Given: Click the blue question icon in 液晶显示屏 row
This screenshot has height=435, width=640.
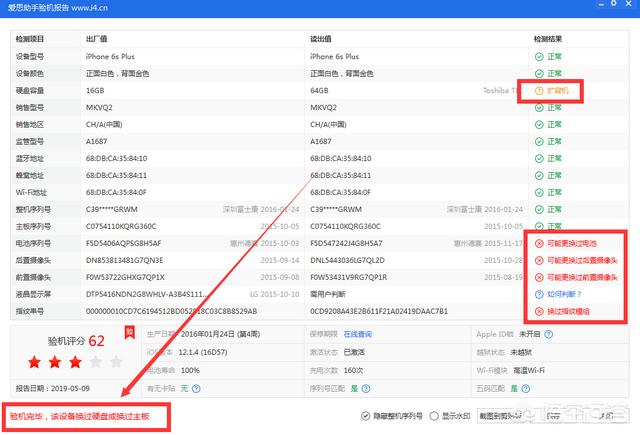Looking at the screenshot, I should click(539, 295).
